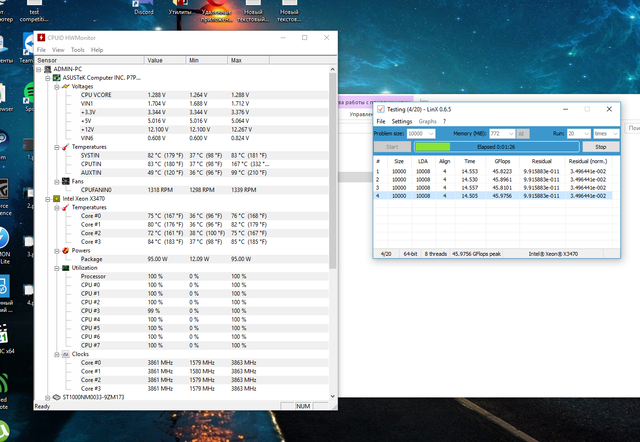Viewport: 640px width, 442px height.
Task: Click the Utilization category icon
Action: pyautogui.click(x=66, y=268)
